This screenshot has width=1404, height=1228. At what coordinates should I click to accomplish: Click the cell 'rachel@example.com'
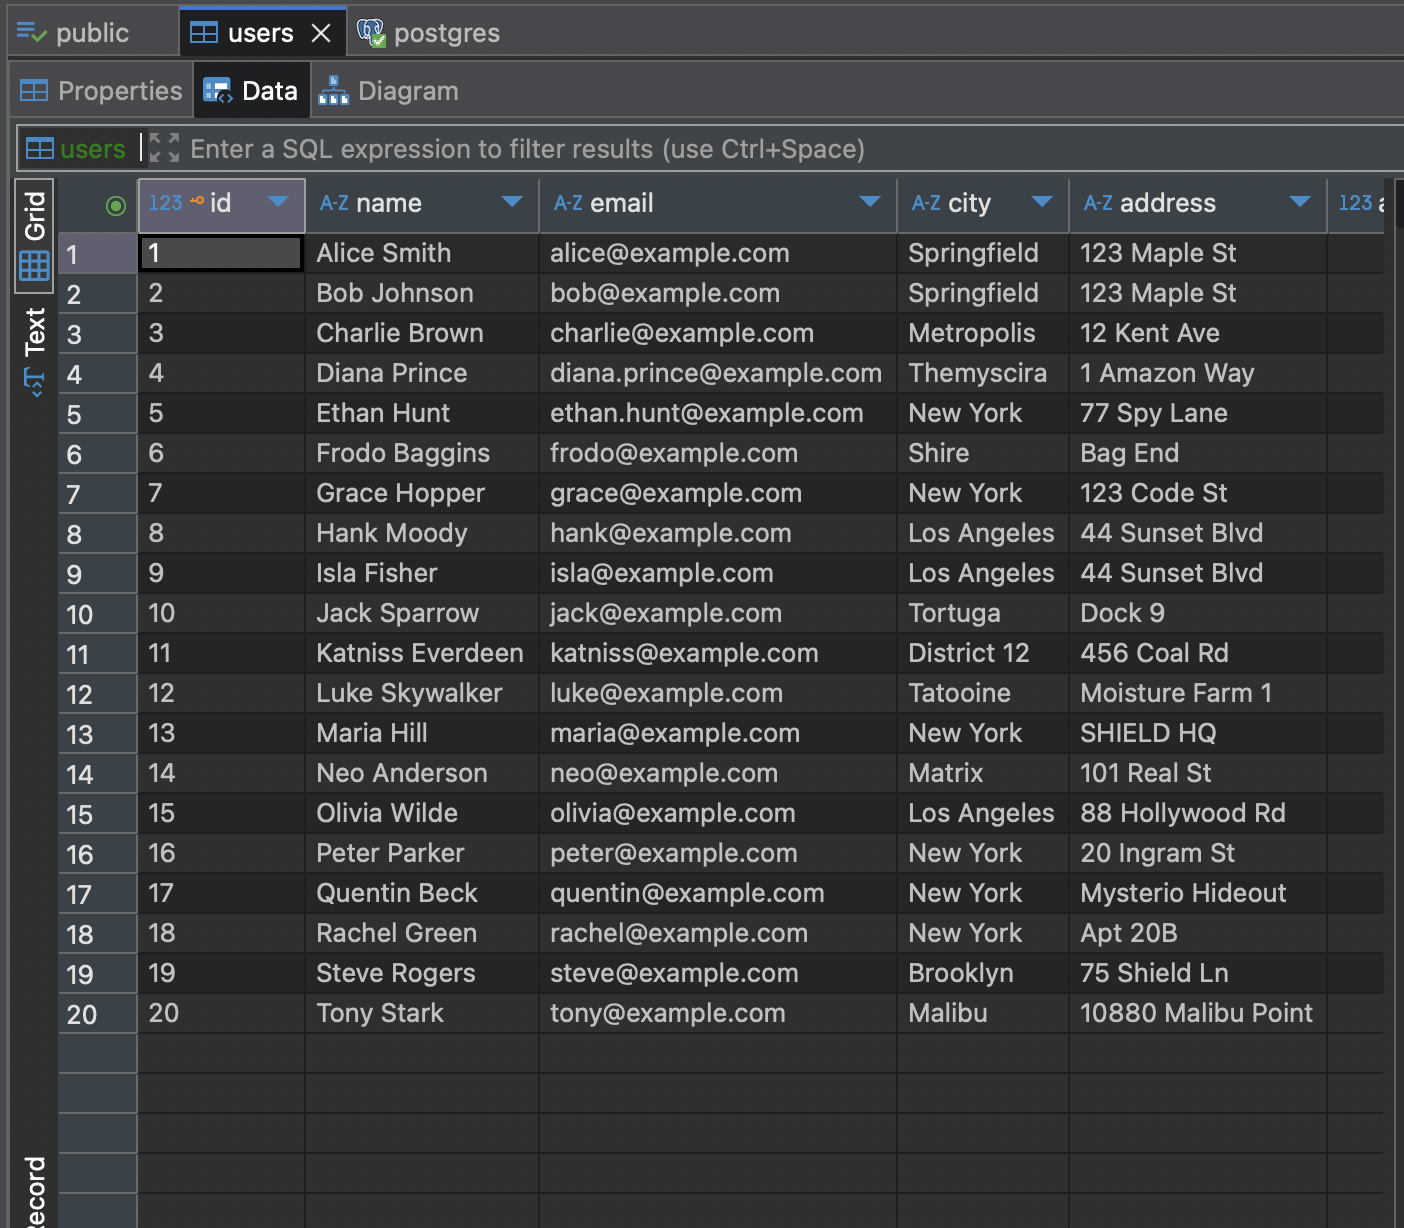coord(718,933)
